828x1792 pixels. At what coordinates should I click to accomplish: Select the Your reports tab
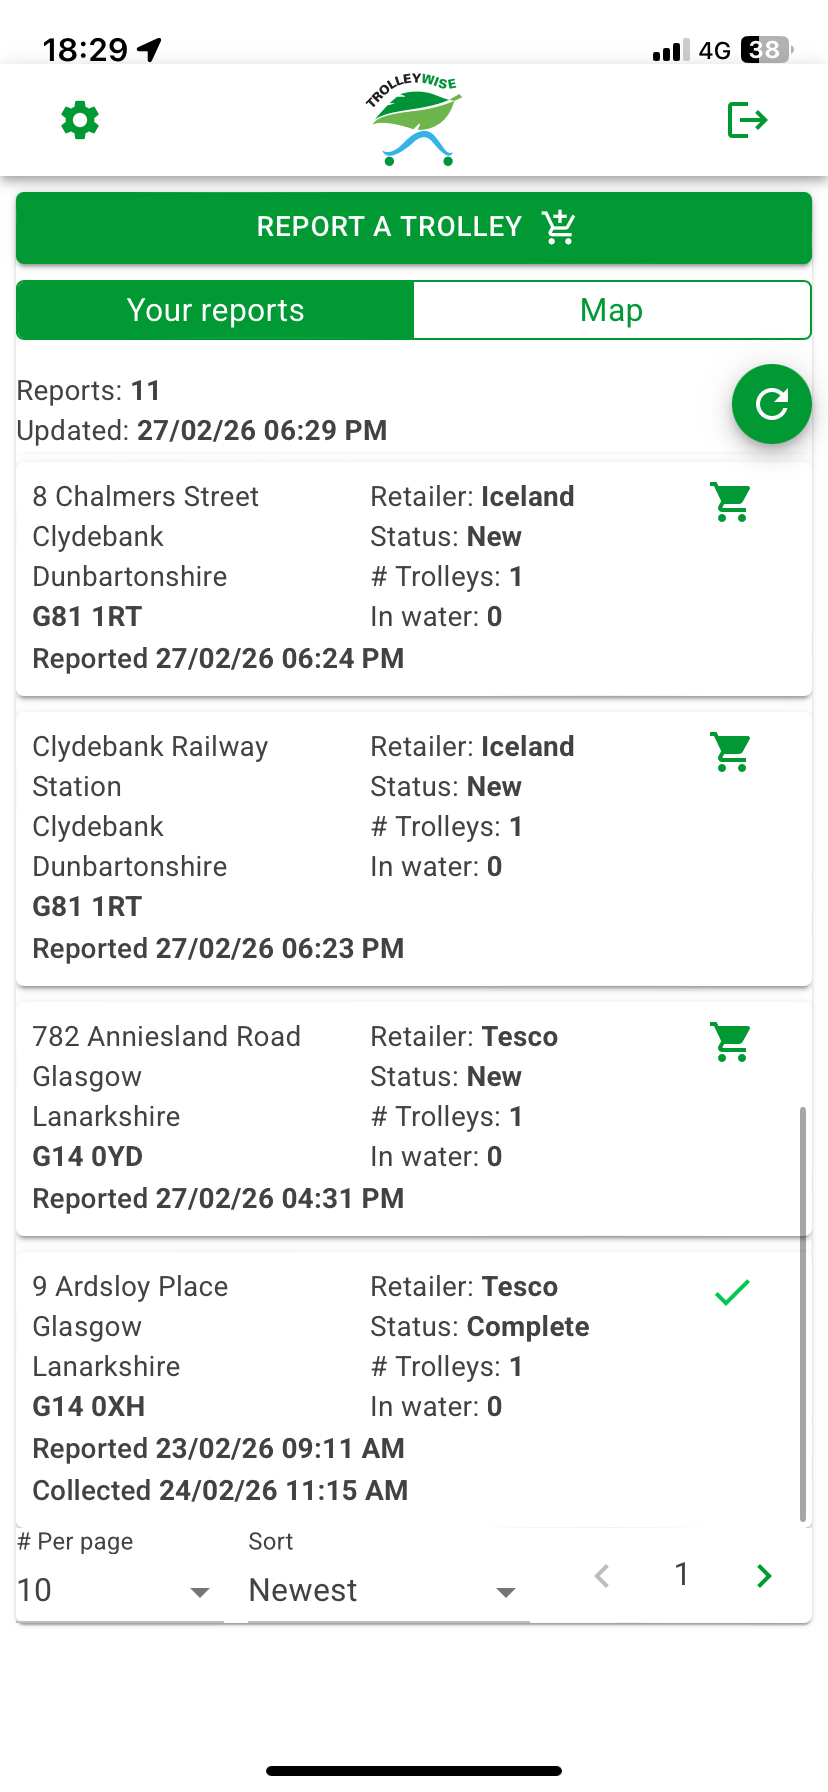pyautogui.click(x=215, y=311)
